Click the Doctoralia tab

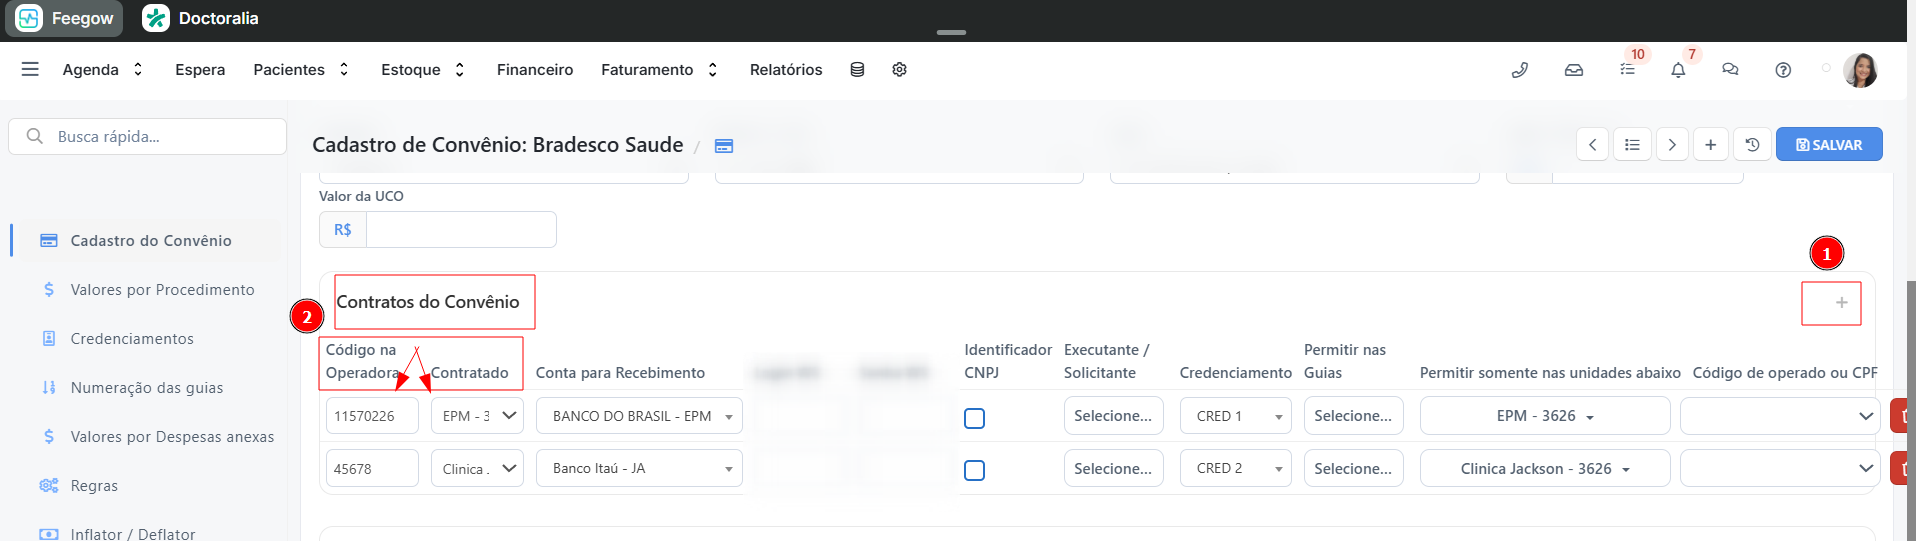[201, 18]
